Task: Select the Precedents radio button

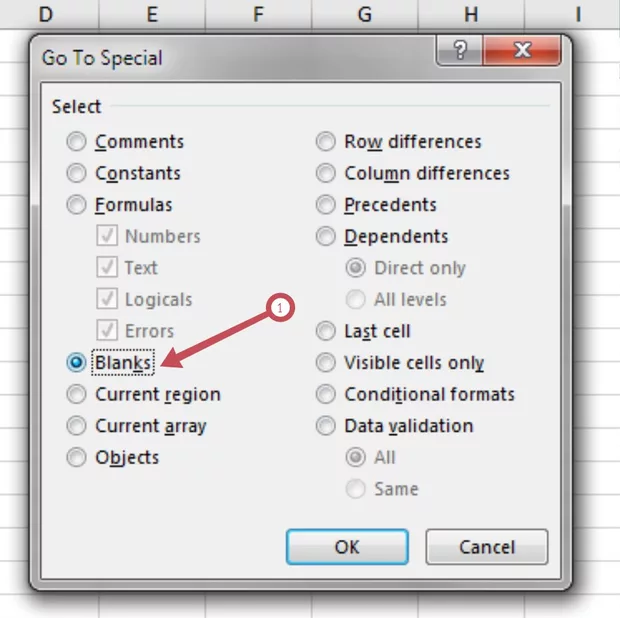Action: click(x=326, y=205)
